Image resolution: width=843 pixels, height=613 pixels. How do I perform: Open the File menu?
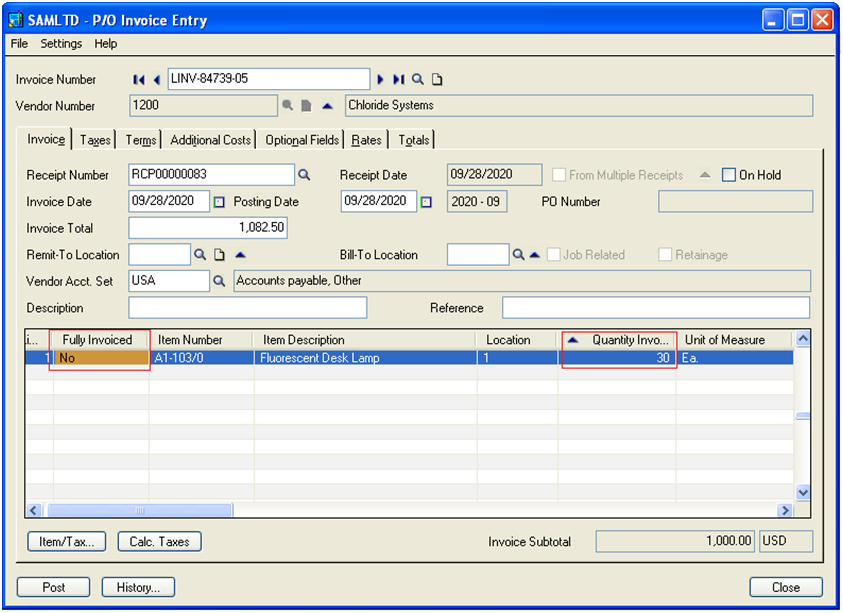pyautogui.click(x=19, y=44)
